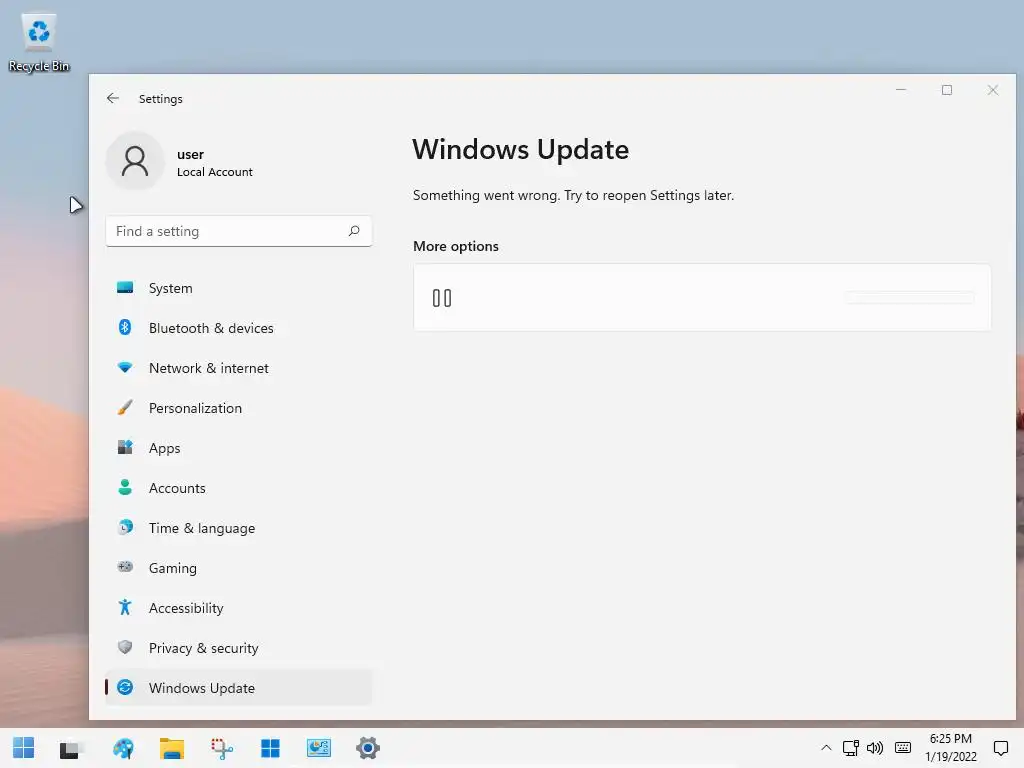This screenshot has height=768, width=1024.
Task: Open the Recycle Bin desktop icon
Action: tap(39, 42)
